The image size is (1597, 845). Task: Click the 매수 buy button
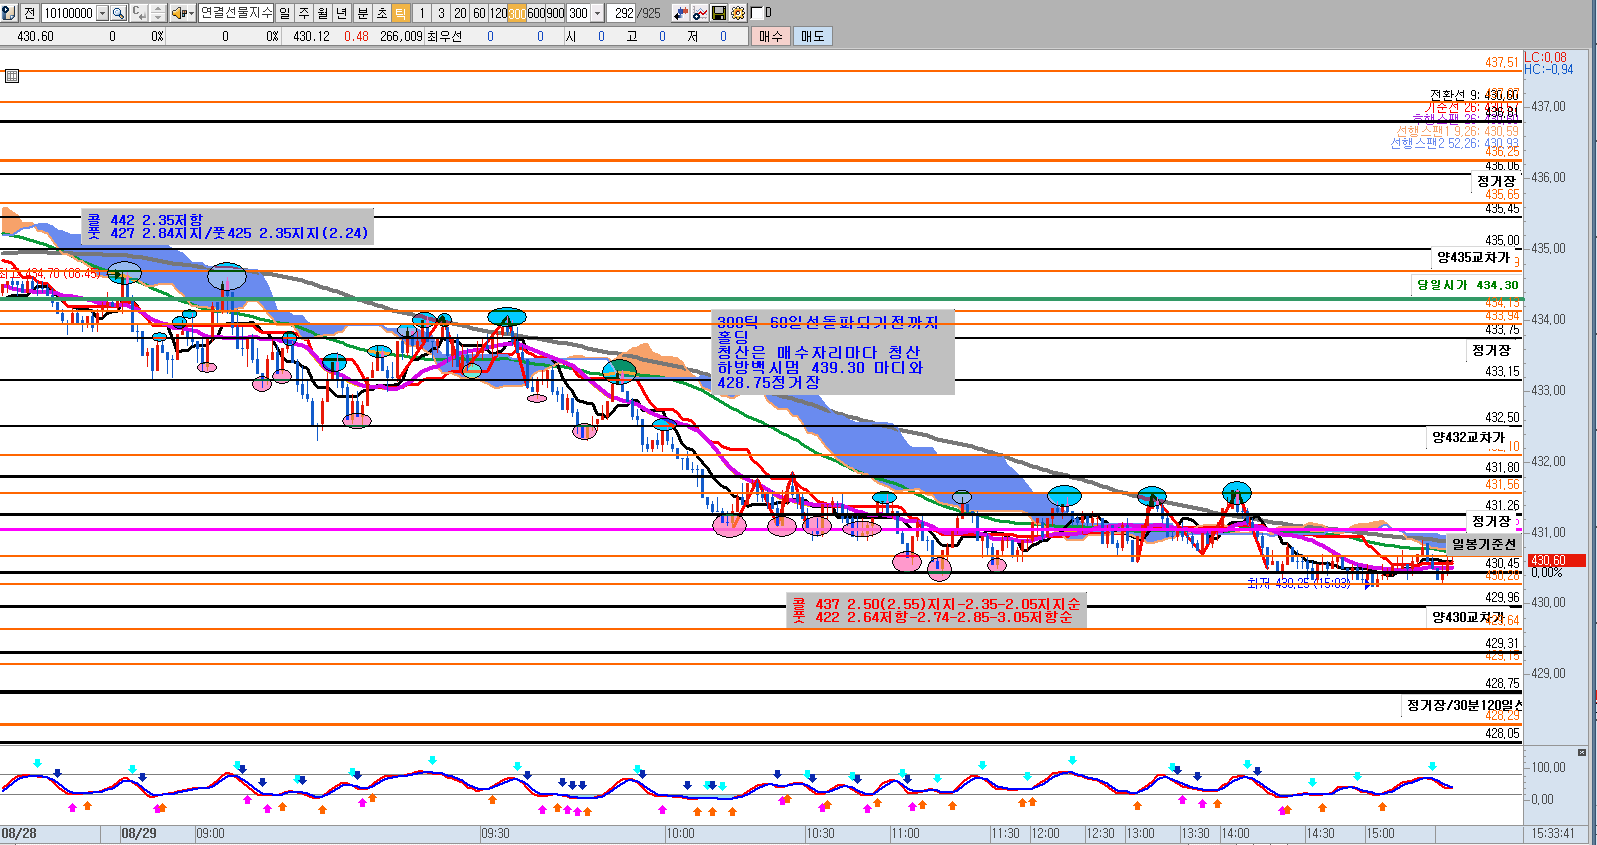pyautogui.click(x=771, y=36)
